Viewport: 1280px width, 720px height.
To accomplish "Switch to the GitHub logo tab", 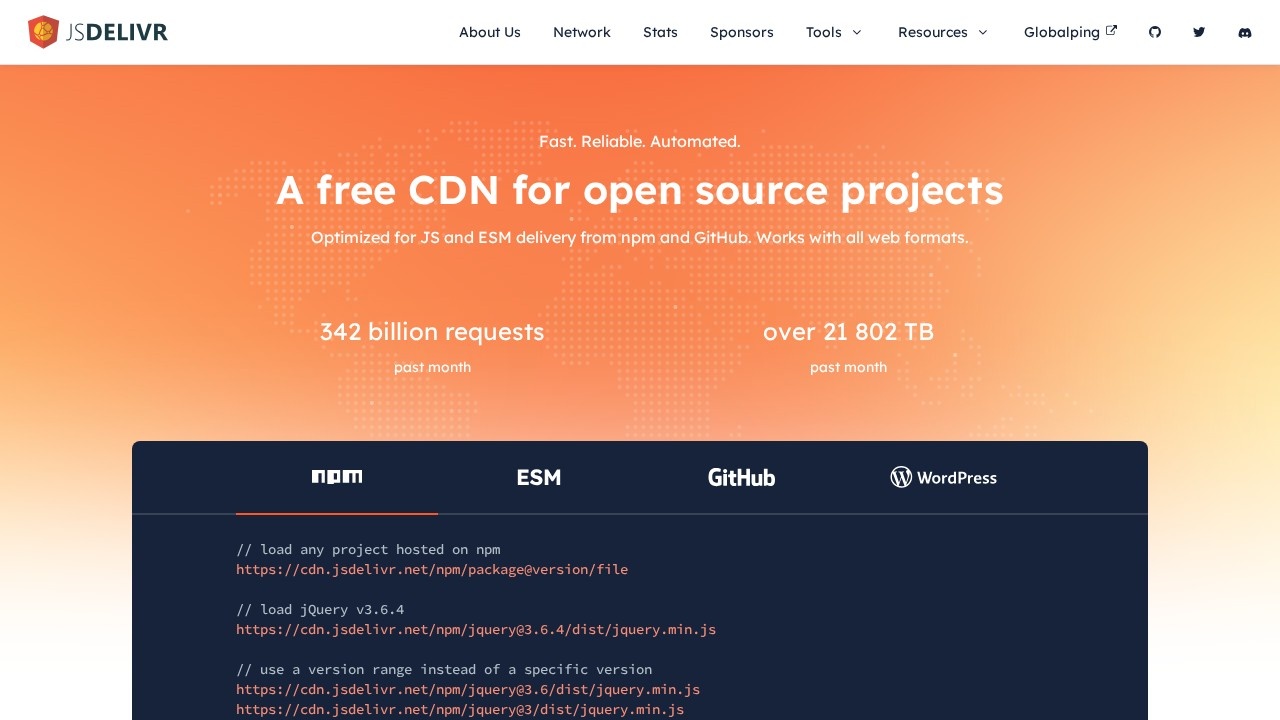I will 741,477.
